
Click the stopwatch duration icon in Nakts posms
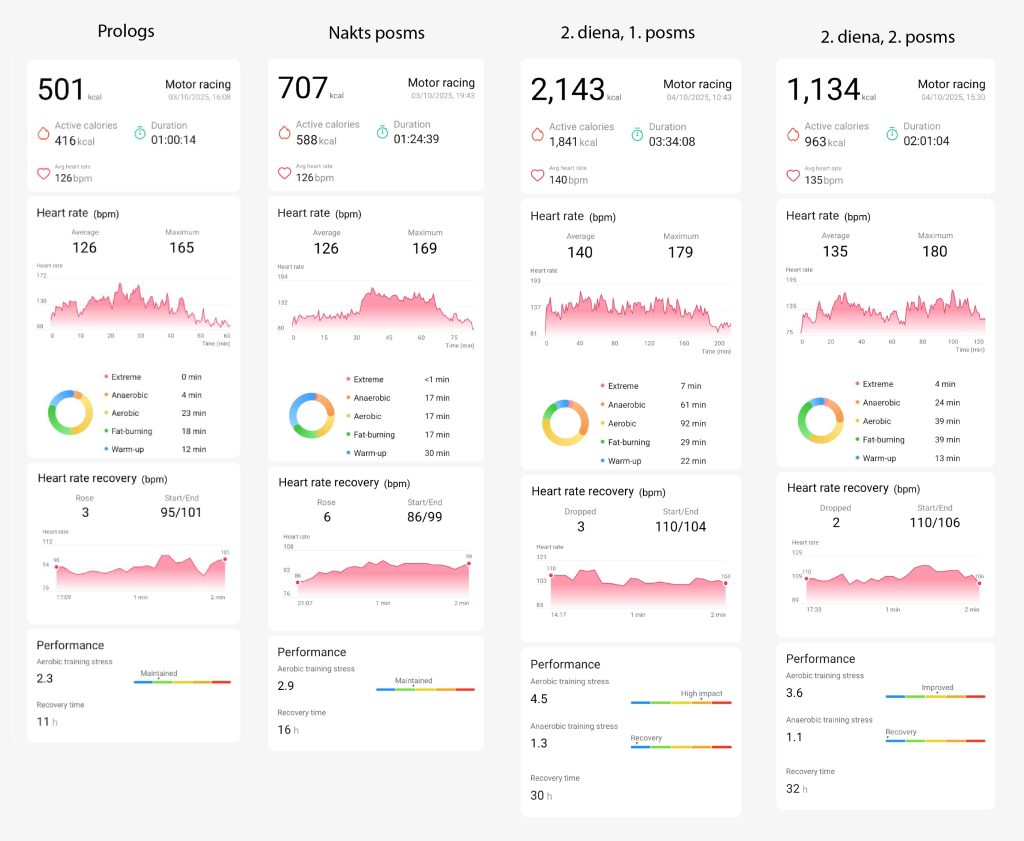[x=383, y=132]
